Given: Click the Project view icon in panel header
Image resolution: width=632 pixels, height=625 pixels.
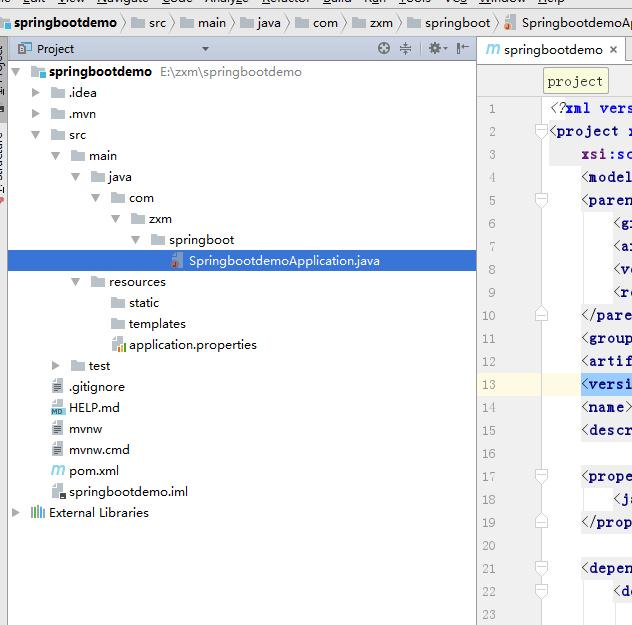Looking at the screenshot, I should [x=25, y=48].
